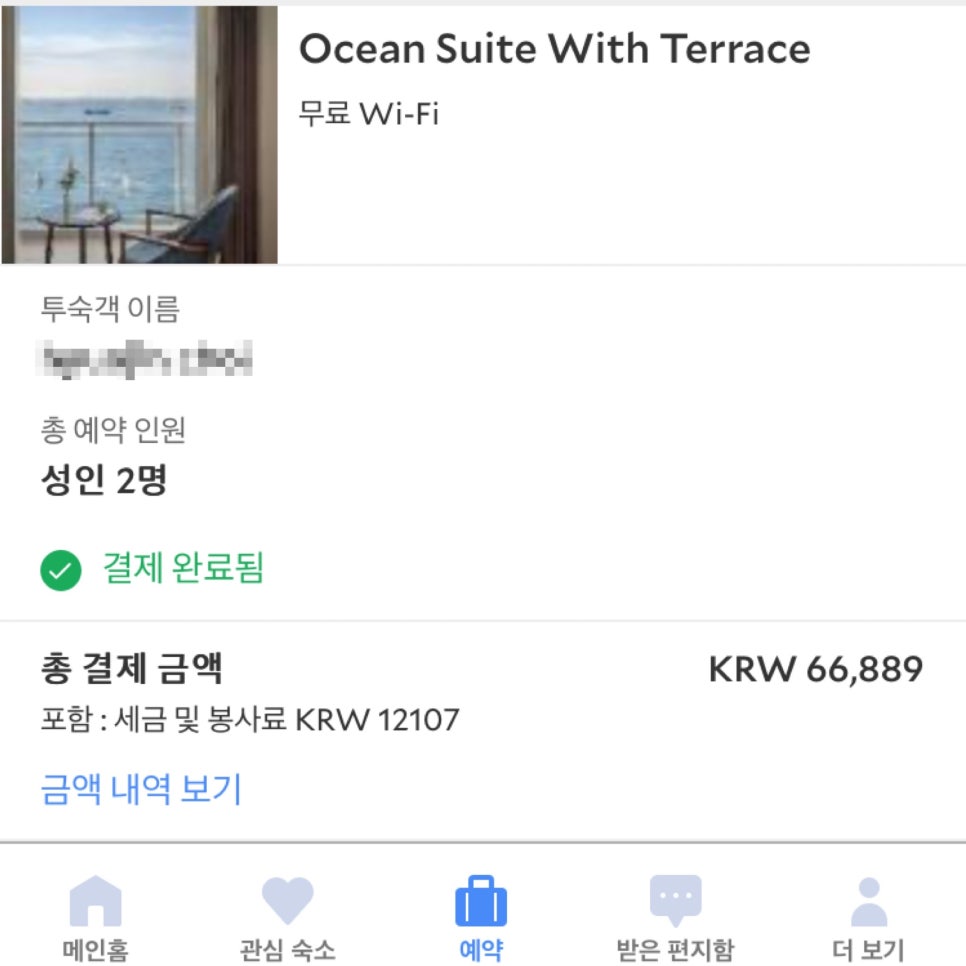Viewport: 966px width, 966px height.
Task: Go to the 메인홈 tab label
Action: click(x=95, y=948)
